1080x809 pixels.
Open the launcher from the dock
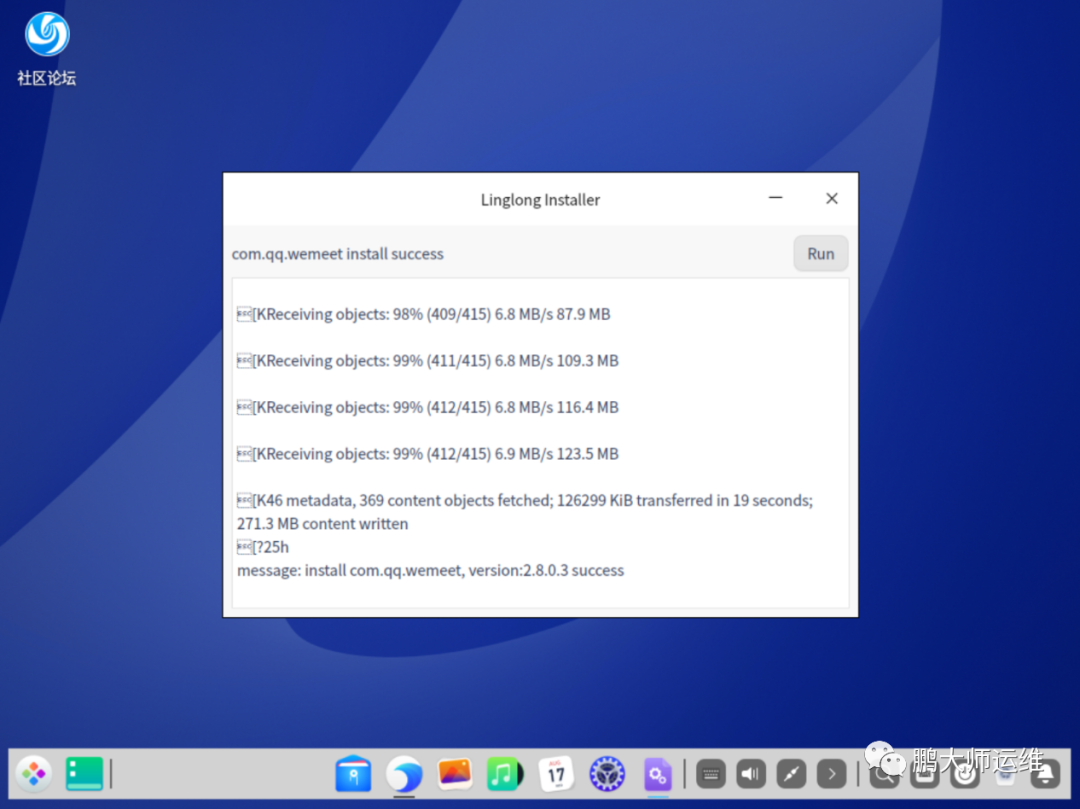coord(34,774)
